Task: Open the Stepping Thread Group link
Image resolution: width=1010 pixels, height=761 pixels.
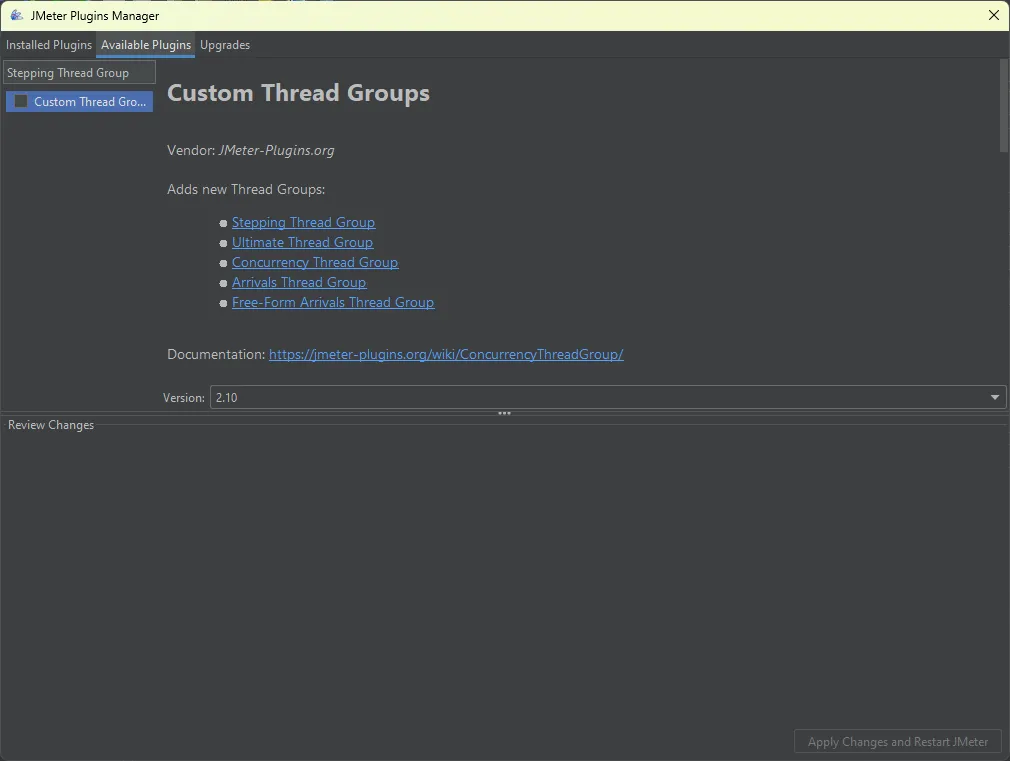Action: click(303, 222)
